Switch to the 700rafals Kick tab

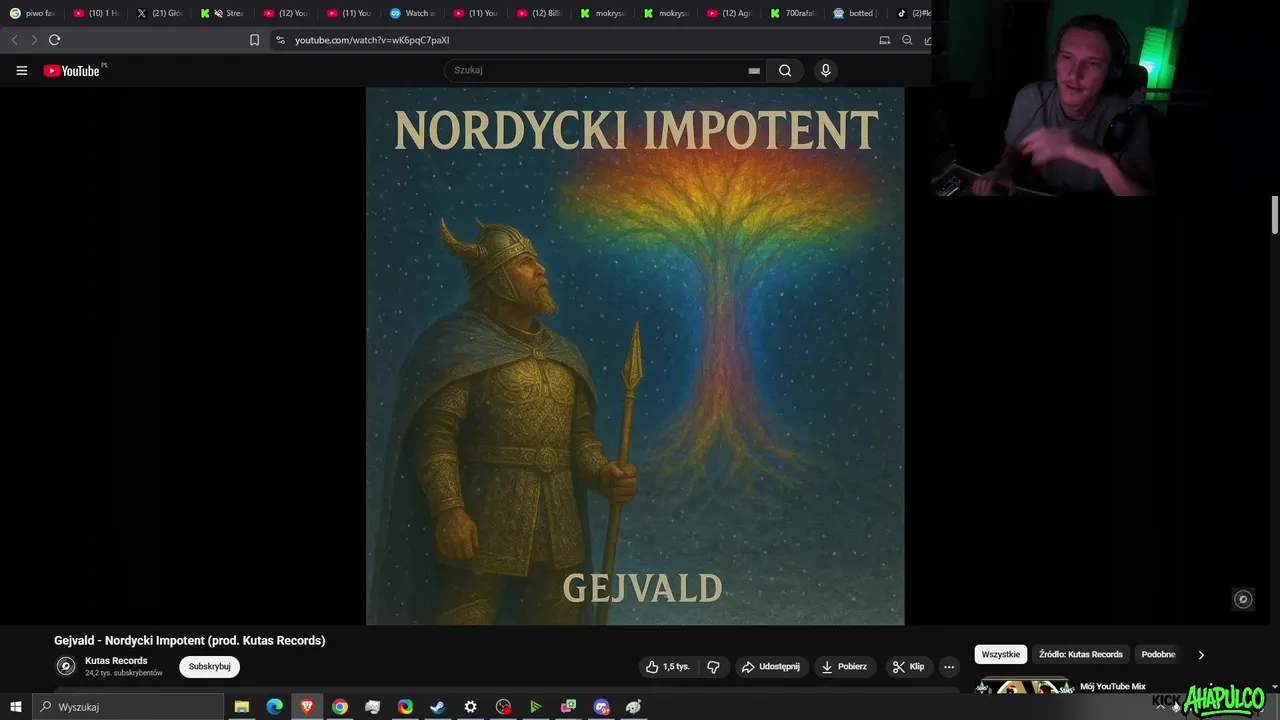click(x=792, y=13)
